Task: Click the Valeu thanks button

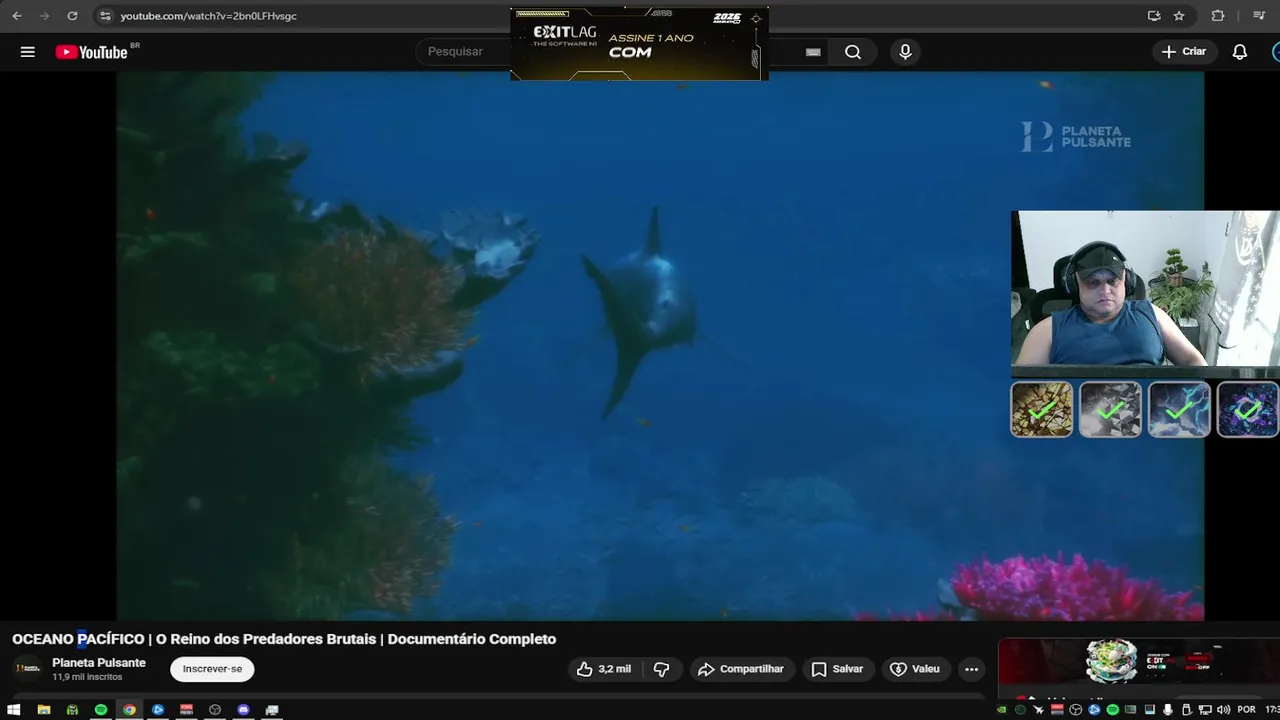Action: click(x=915, y=669)
